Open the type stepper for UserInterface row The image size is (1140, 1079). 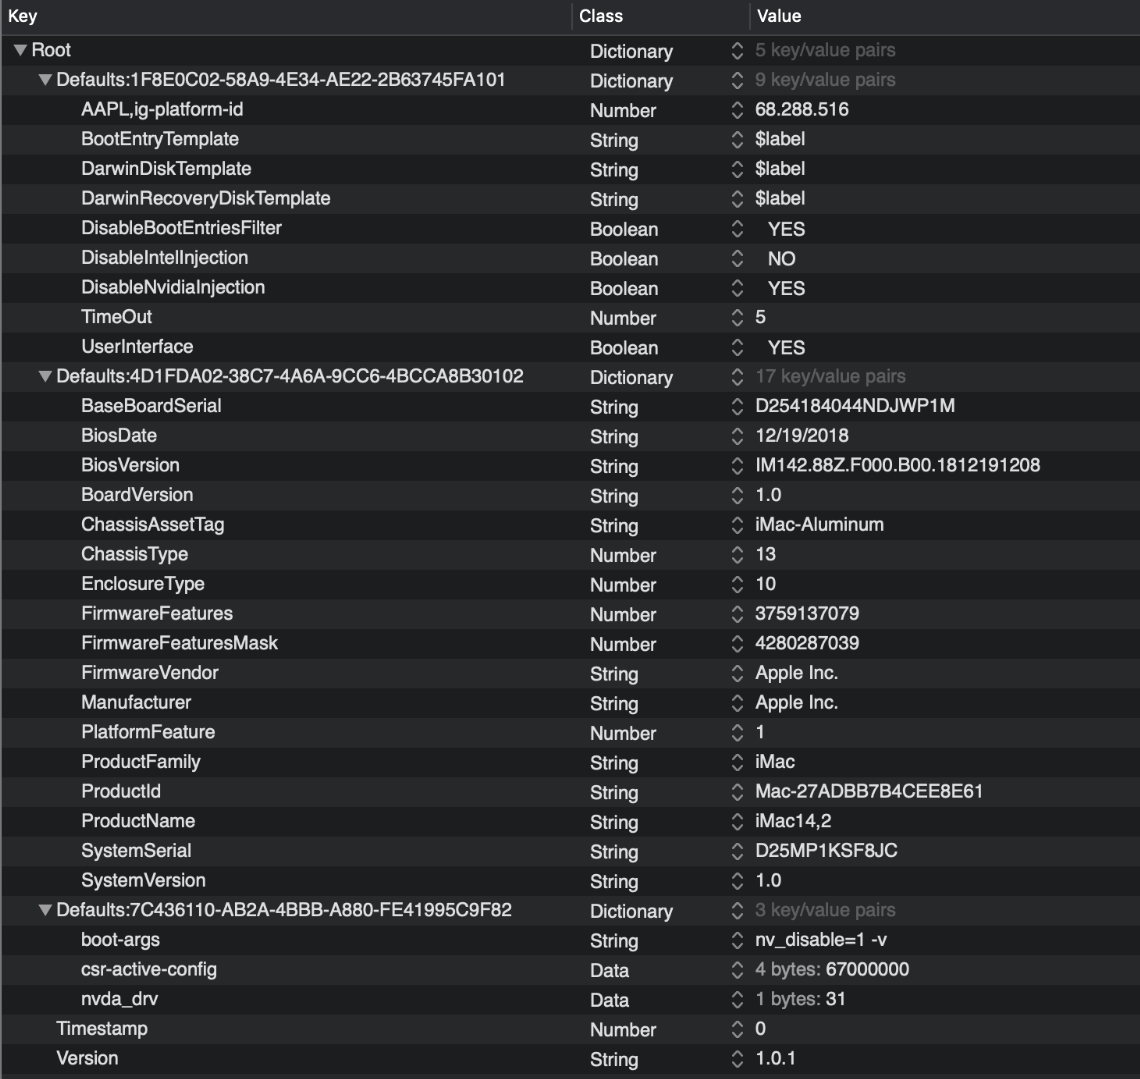(738, 348)
